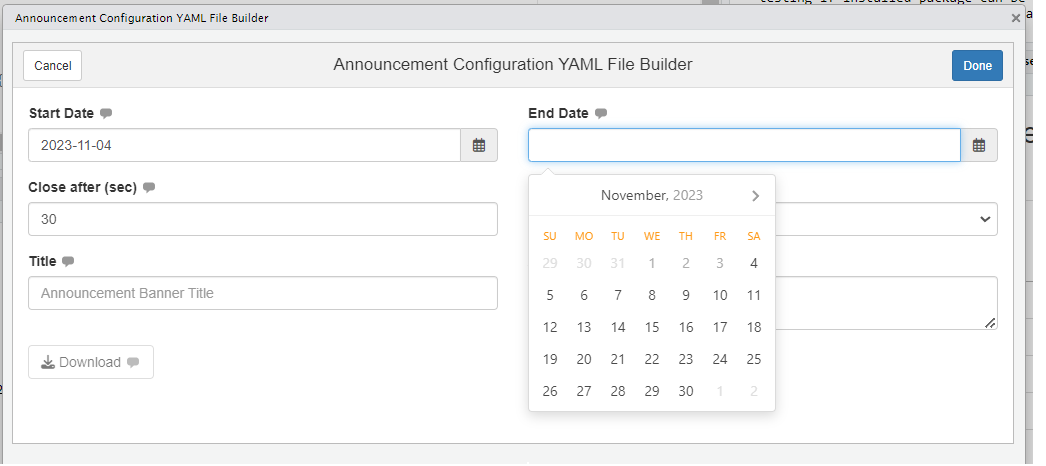The image size is (1046, 466).
Task: Select November 30 in the calendar
Action: (686, 391)
